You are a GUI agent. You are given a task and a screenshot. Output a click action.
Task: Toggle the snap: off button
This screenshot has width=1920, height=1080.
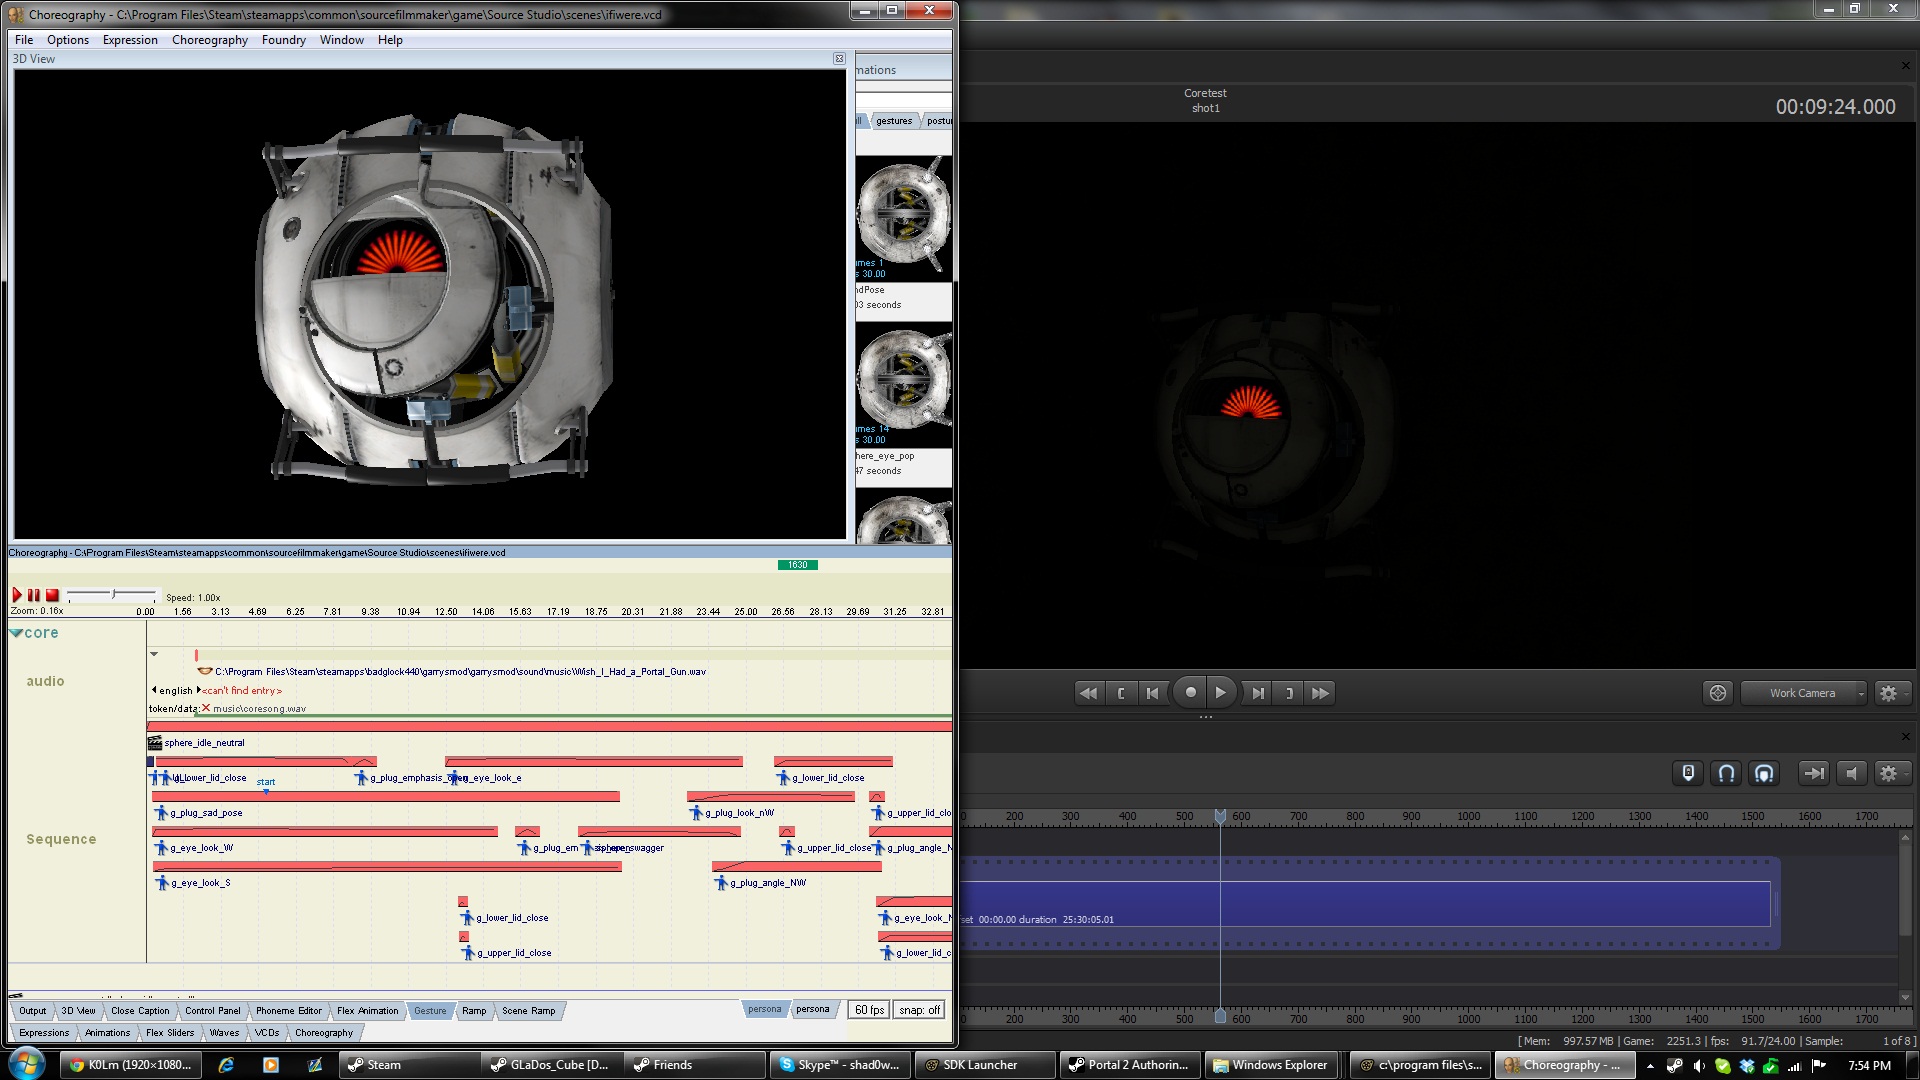pyautogui.click(x=919, y=1010)
